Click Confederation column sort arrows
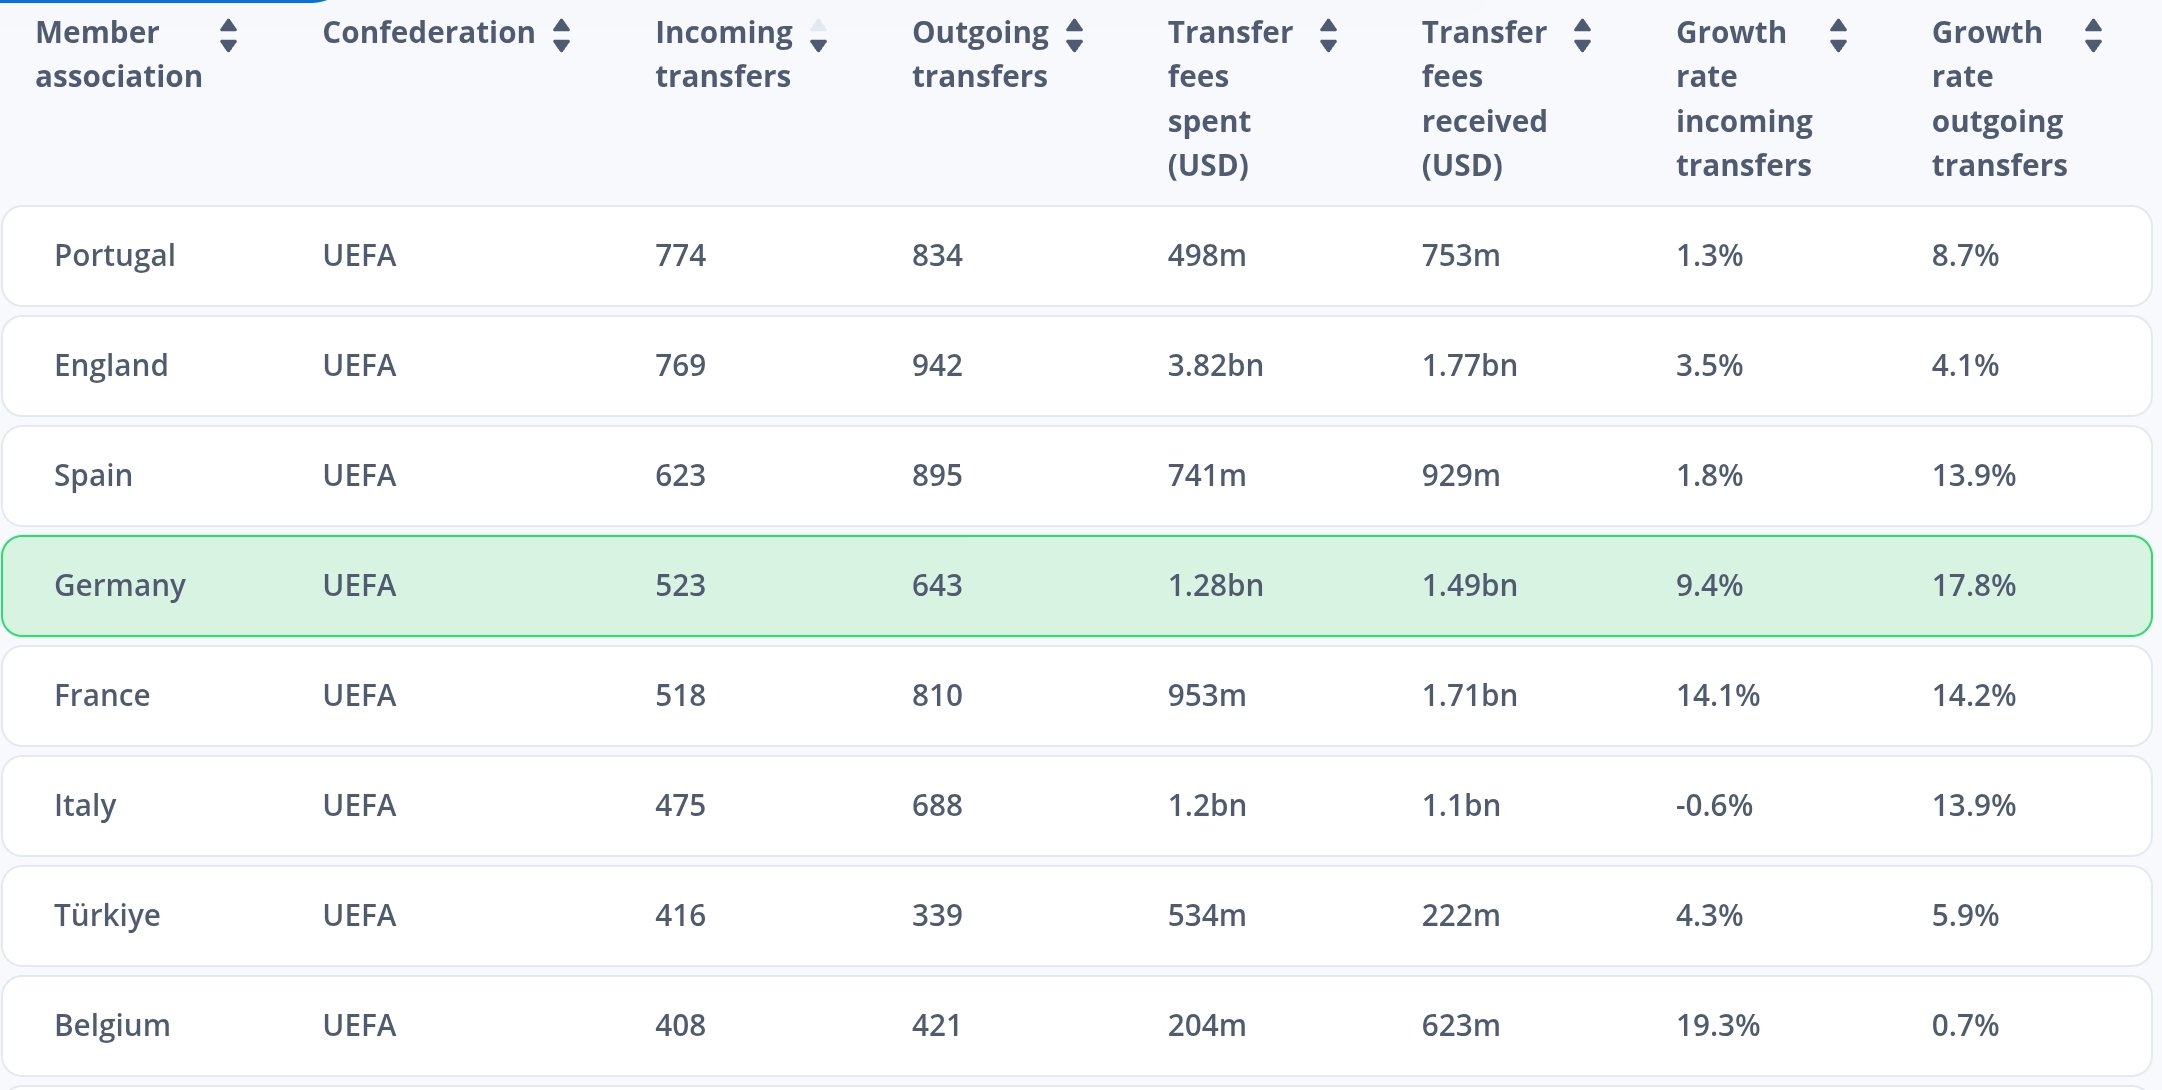 pyautogui.click(x=561, y=36)
